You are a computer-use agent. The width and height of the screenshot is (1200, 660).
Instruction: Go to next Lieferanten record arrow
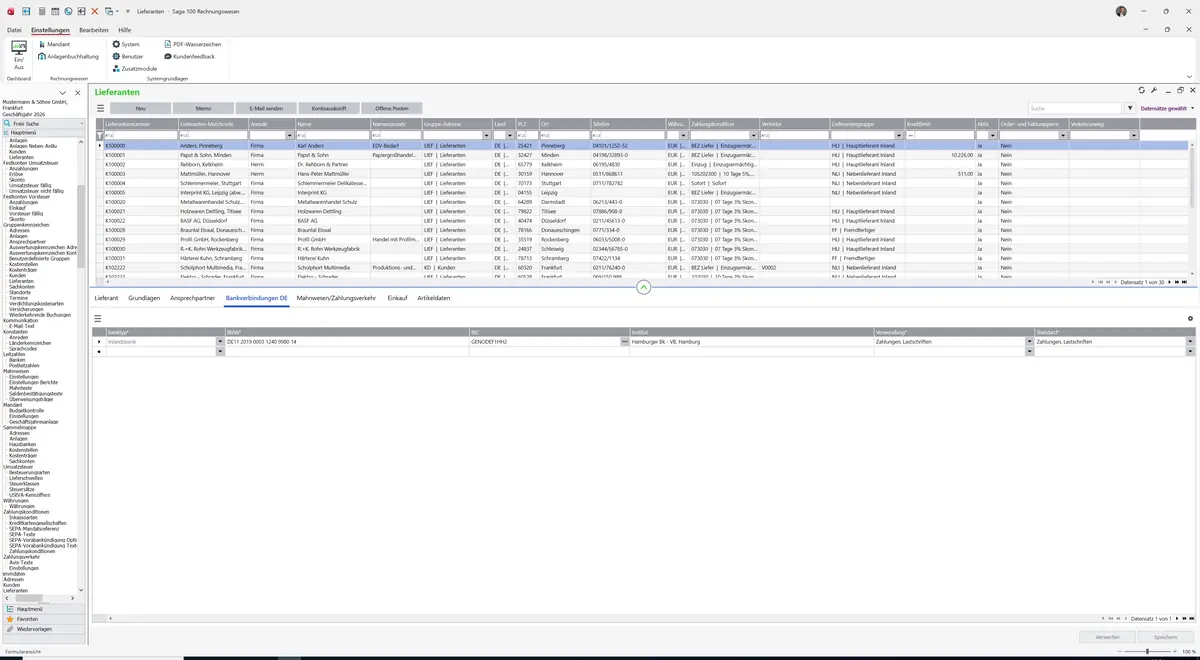[1171, 283]
